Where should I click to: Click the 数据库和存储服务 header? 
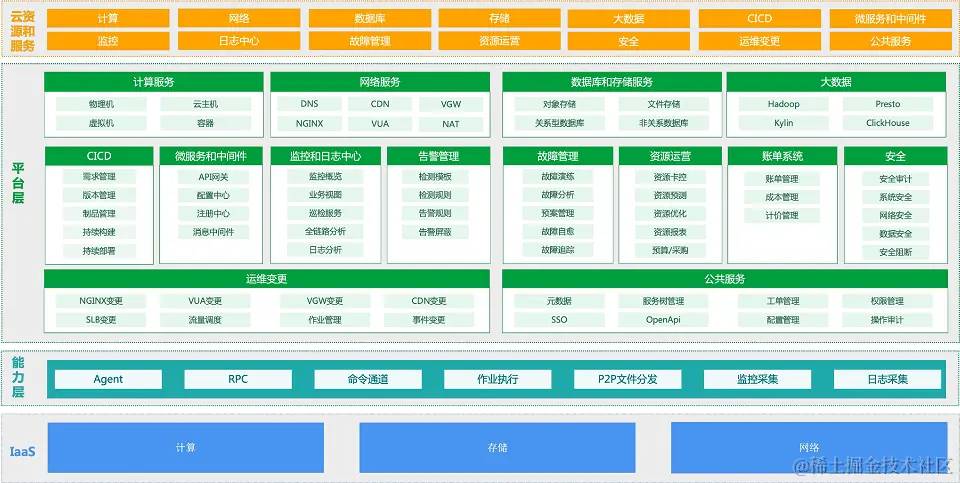(x=612, y=82)
